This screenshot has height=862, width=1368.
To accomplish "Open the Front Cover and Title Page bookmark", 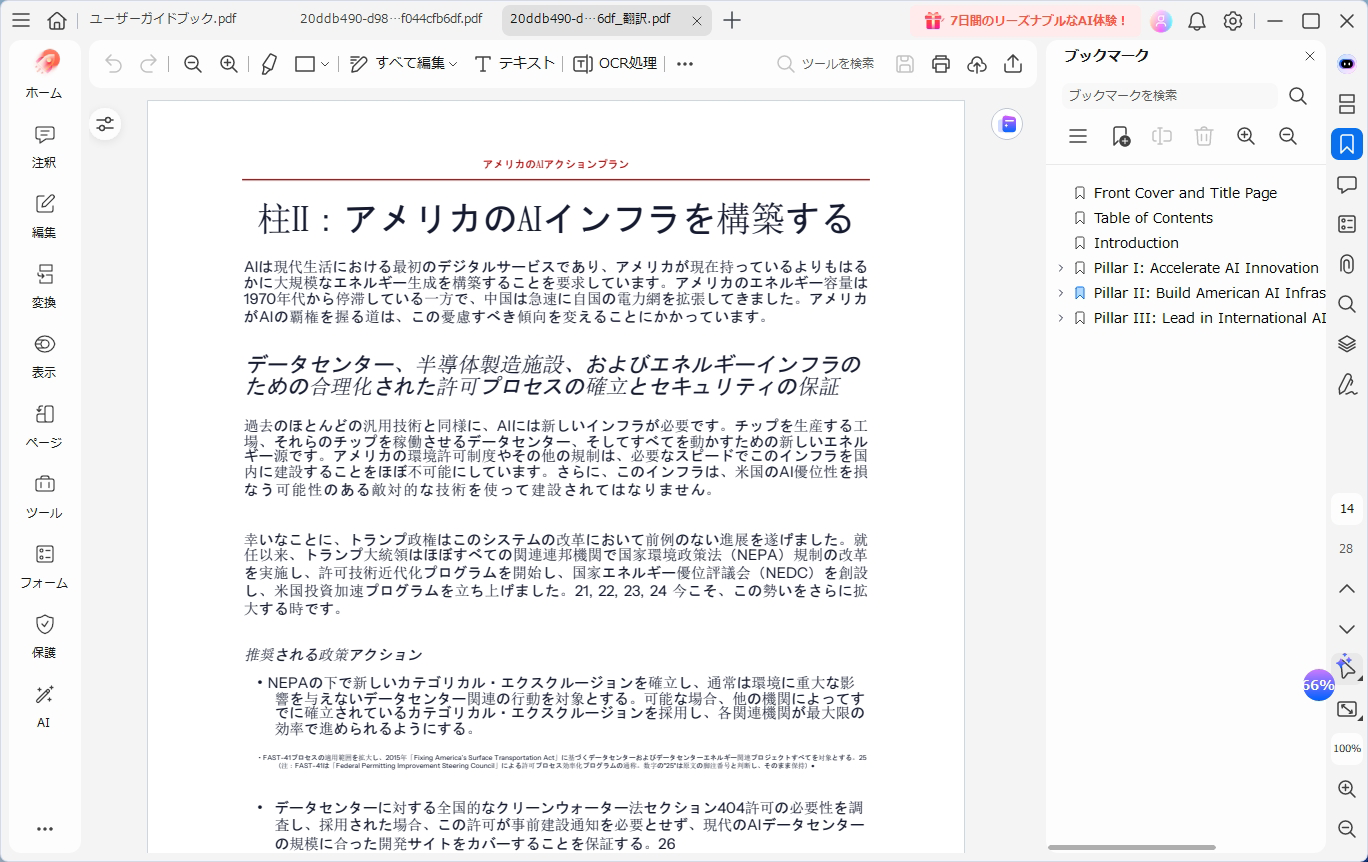I will 1185,193.
